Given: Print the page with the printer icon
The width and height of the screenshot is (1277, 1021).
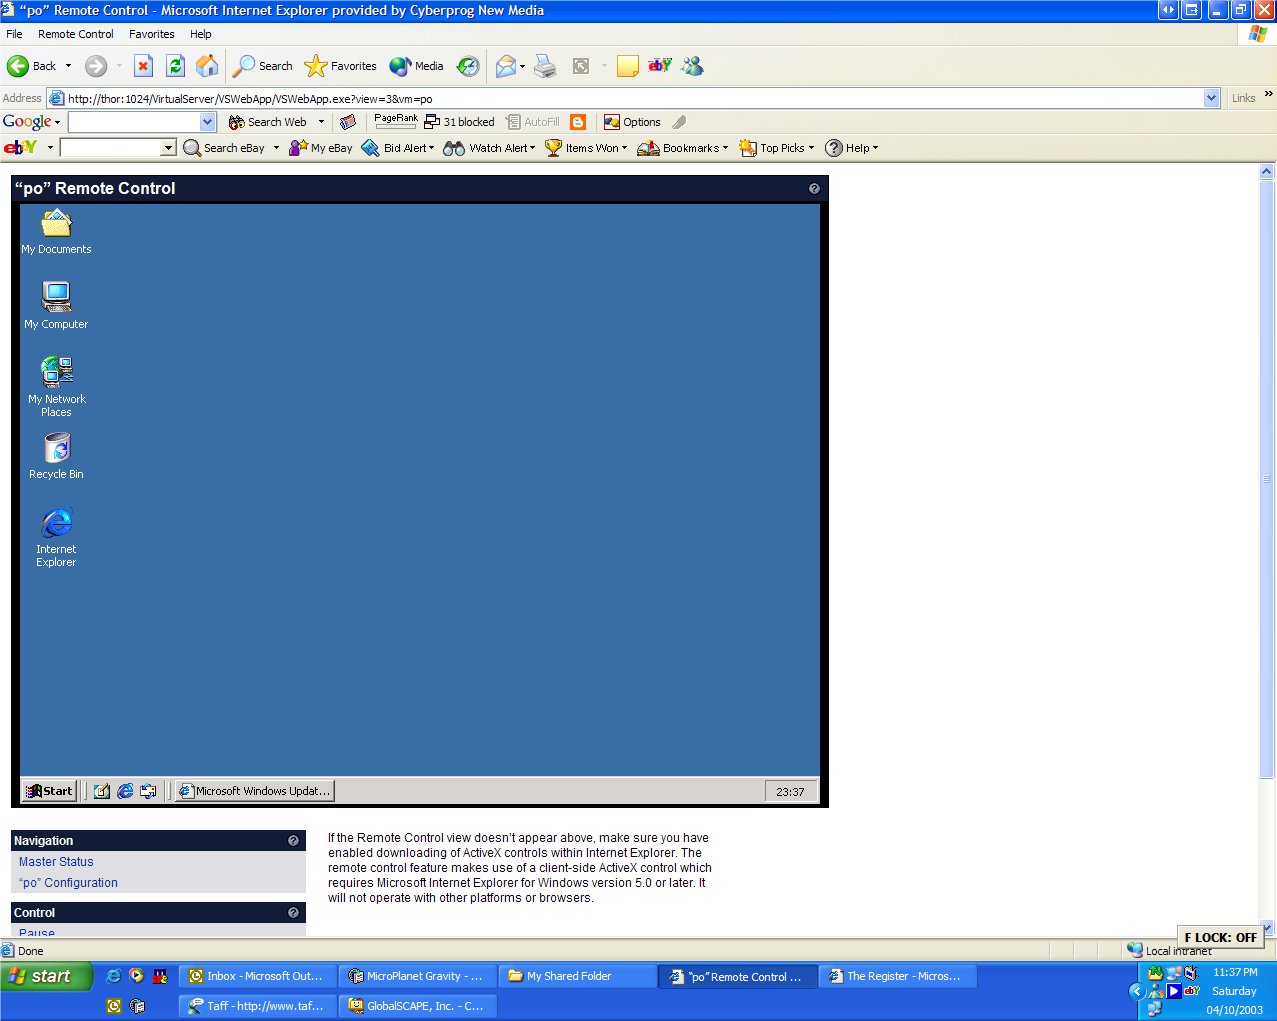Looking at the screenshot, I should click(x=545, y=66).
